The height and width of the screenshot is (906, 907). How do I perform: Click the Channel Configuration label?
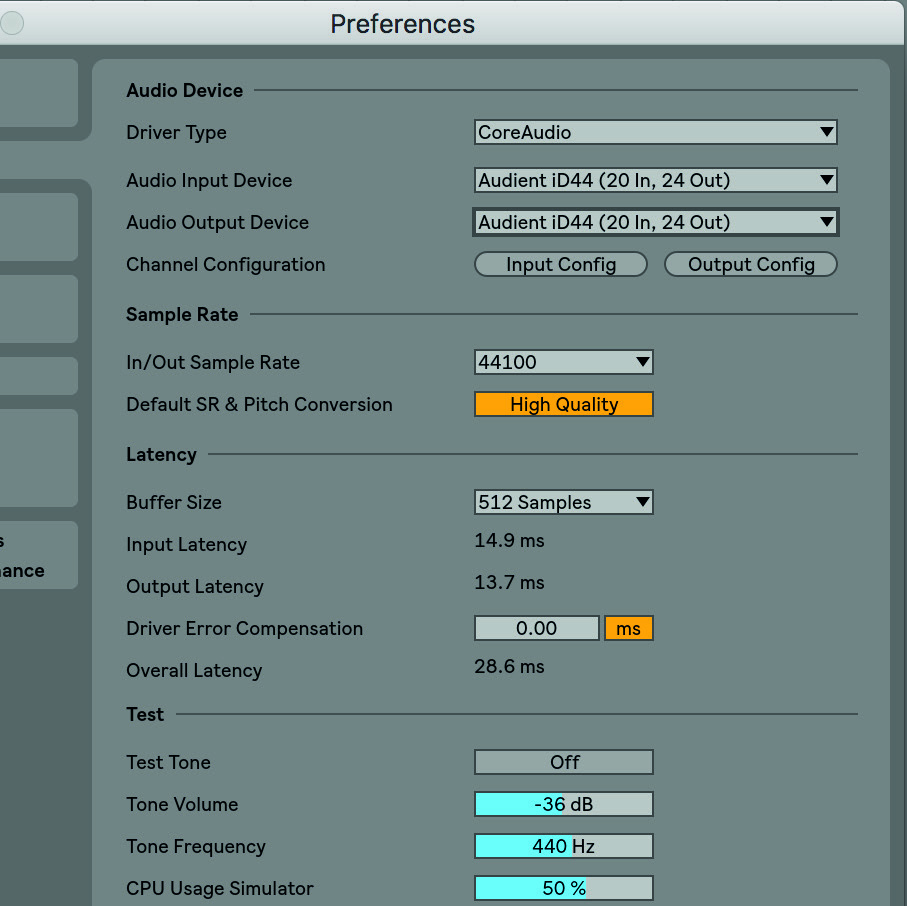coord(226,265)
